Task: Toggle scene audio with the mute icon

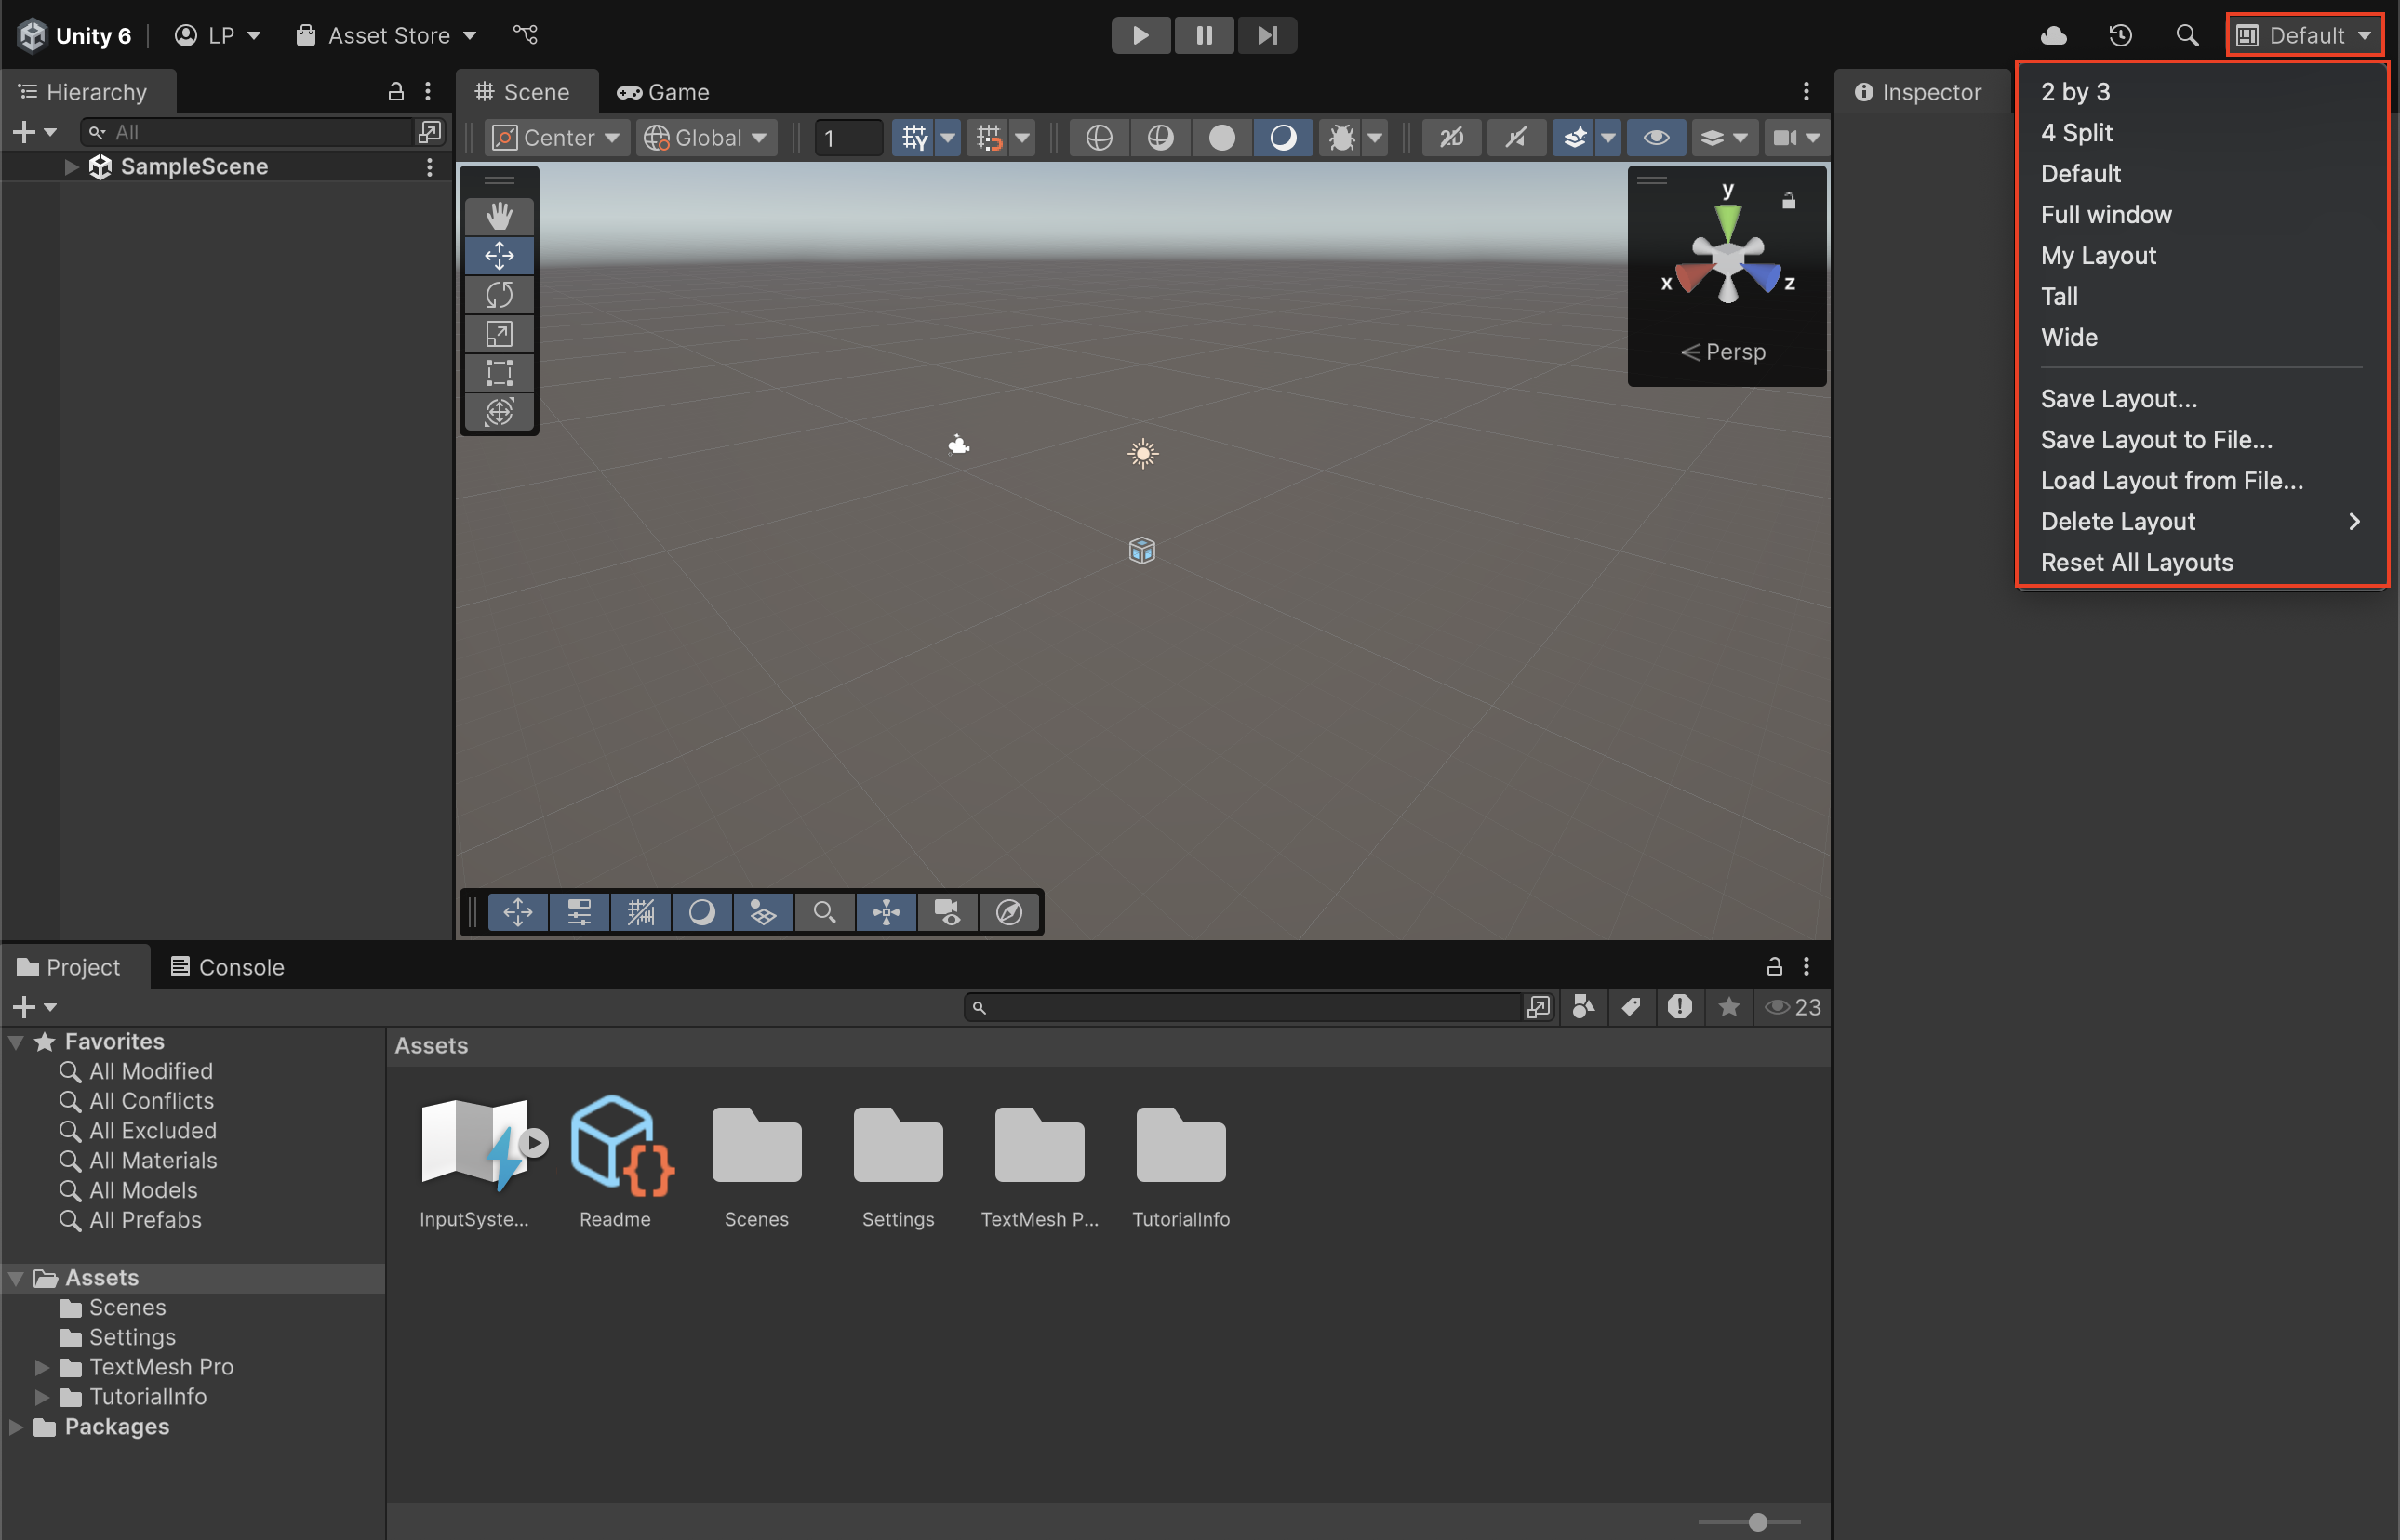Action: [x=1516, y=137]
